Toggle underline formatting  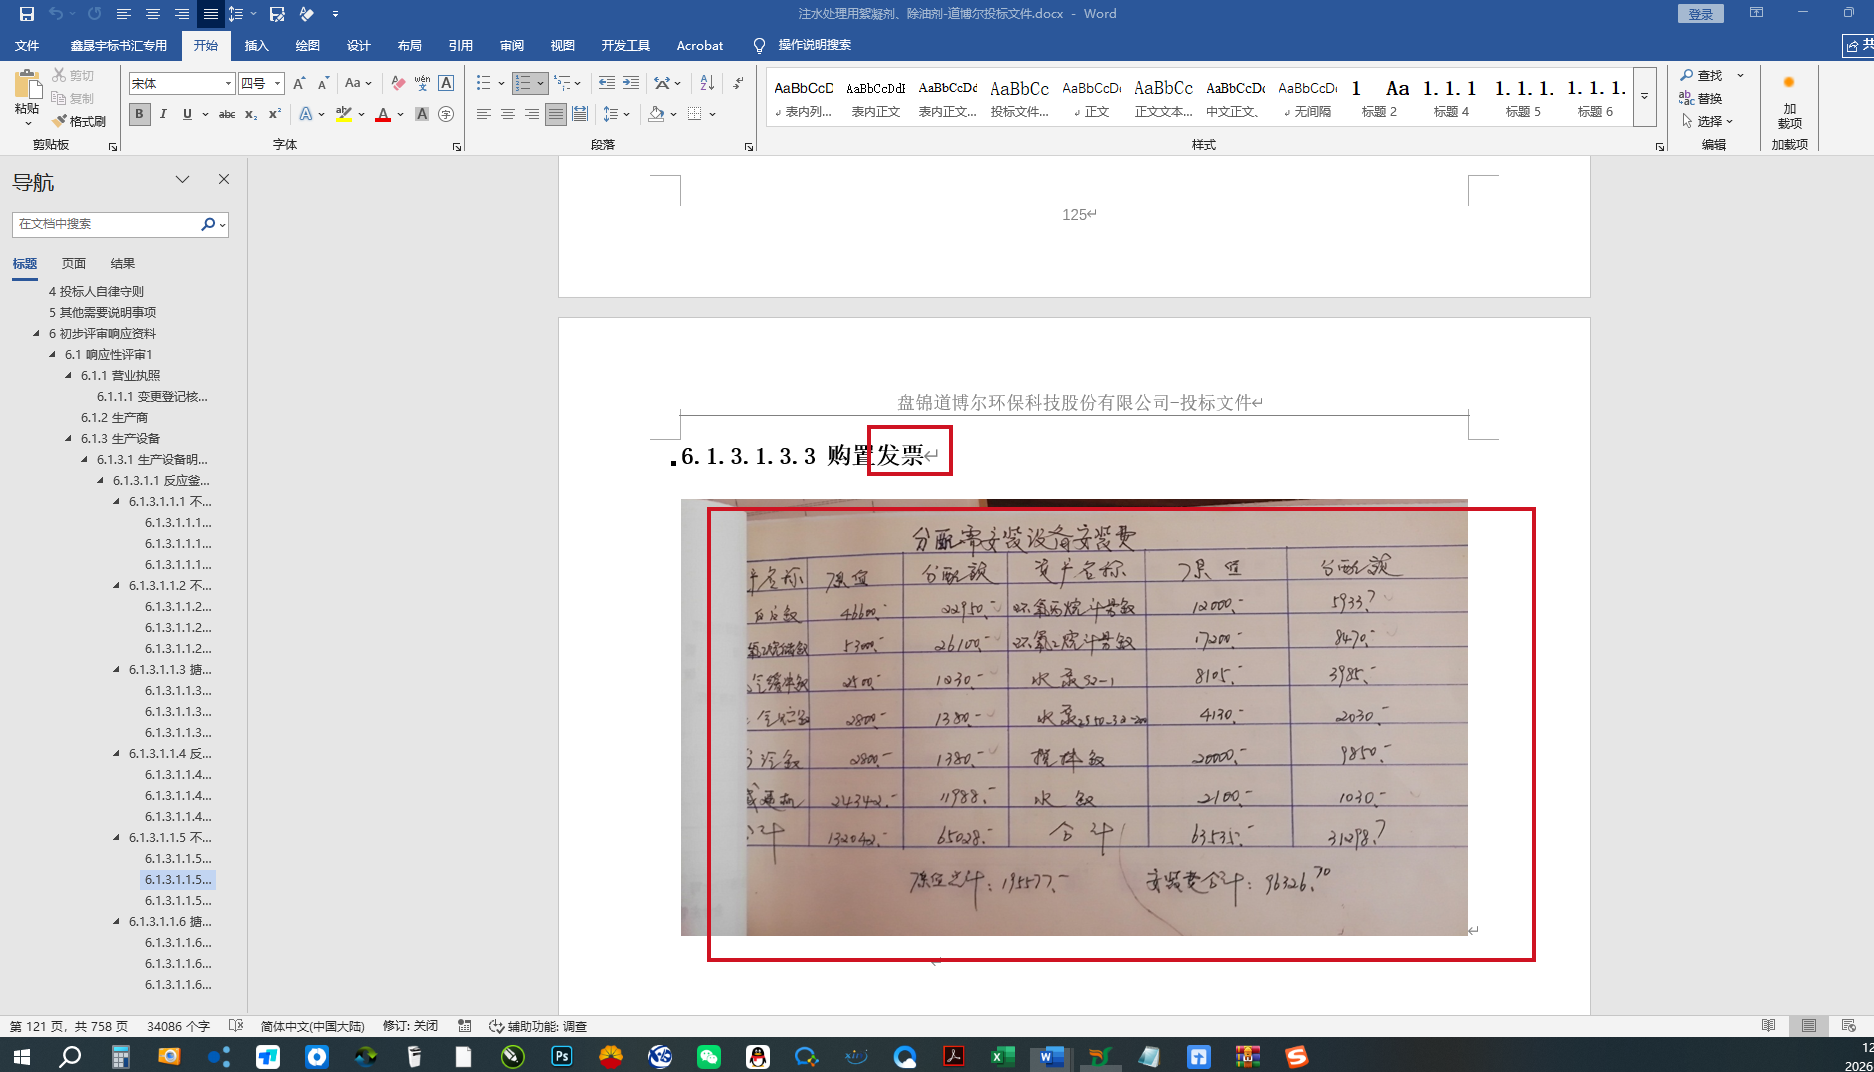186,114
